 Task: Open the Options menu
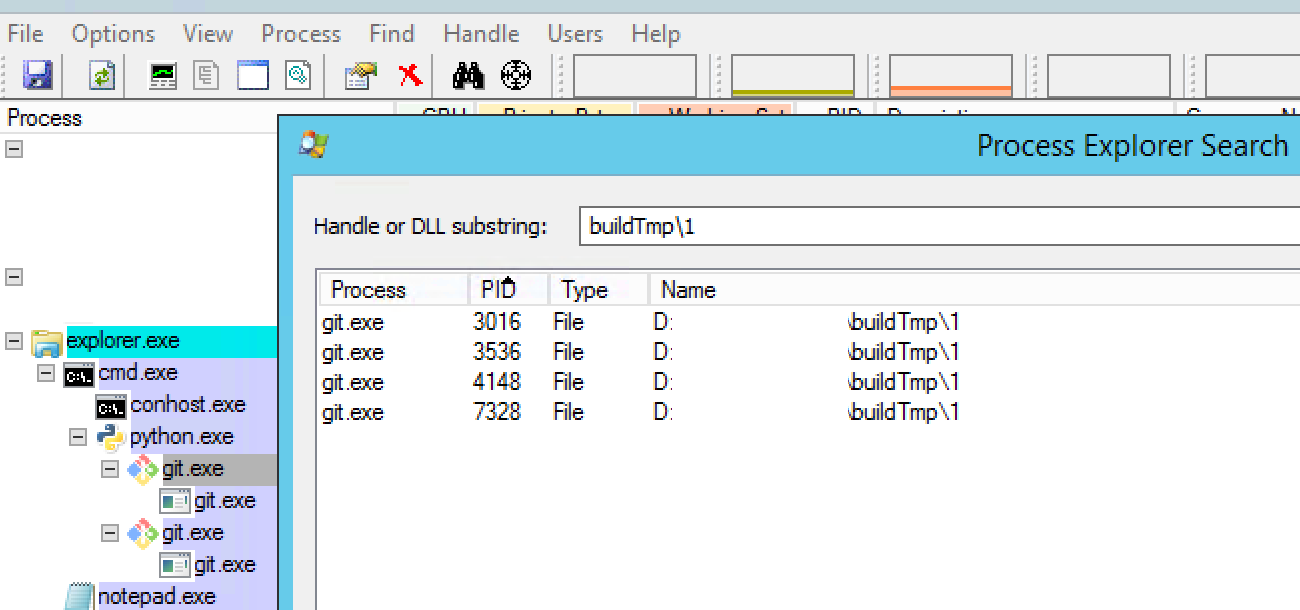pos(113,34)
